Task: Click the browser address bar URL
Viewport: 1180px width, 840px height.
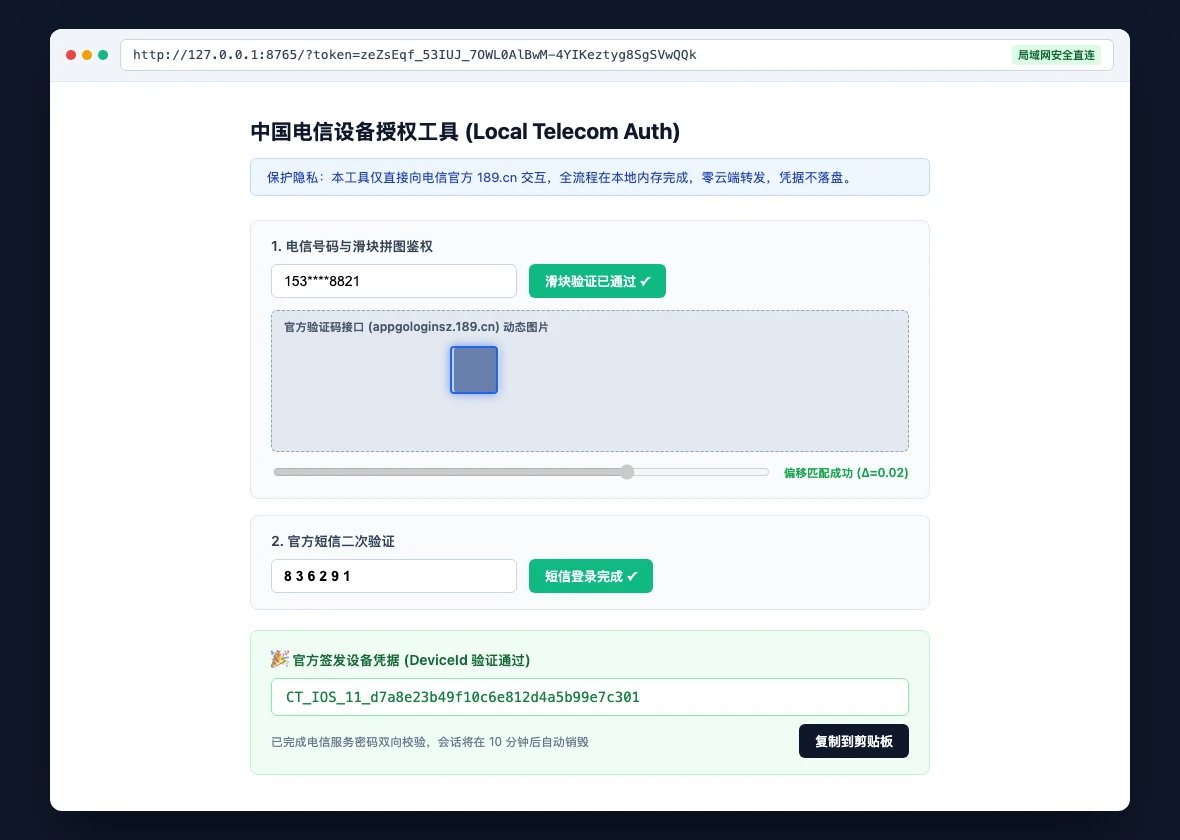Action: [x=415, y=55]
